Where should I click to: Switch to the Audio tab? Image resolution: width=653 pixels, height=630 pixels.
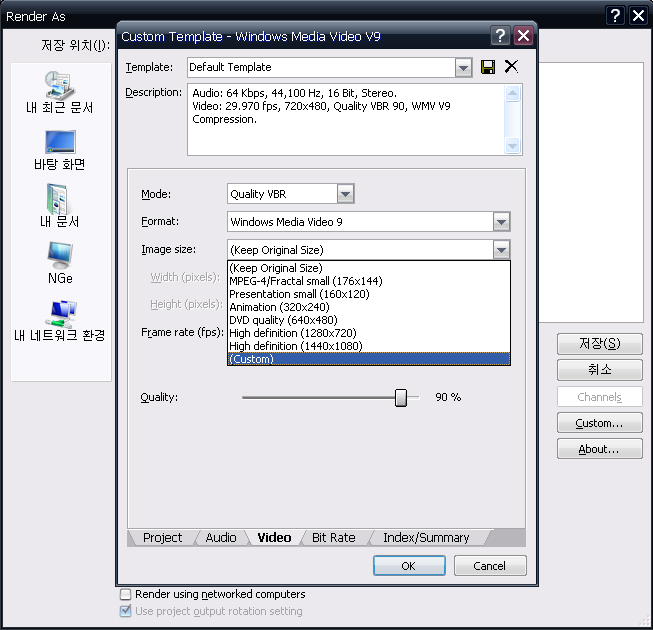click(221, 538)
